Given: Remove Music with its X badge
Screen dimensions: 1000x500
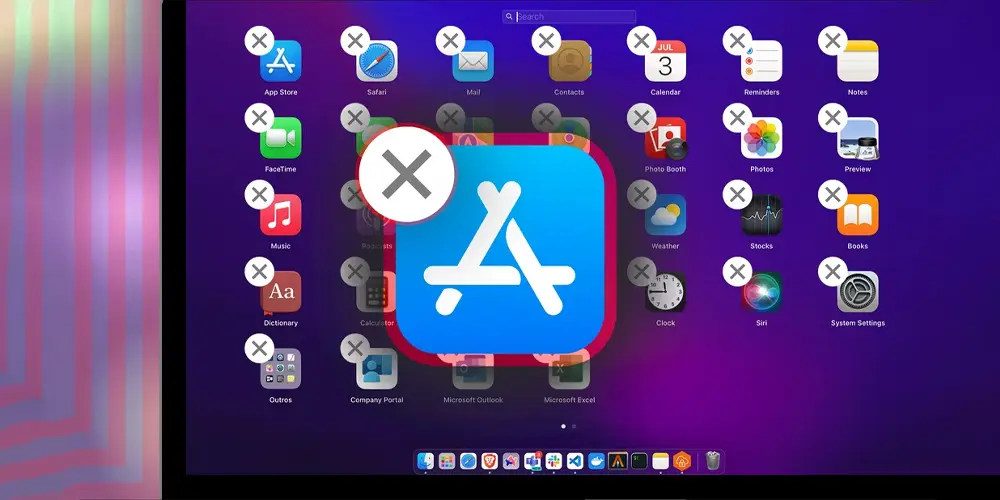Looking at the screenshot, I should tap(259, 195).
